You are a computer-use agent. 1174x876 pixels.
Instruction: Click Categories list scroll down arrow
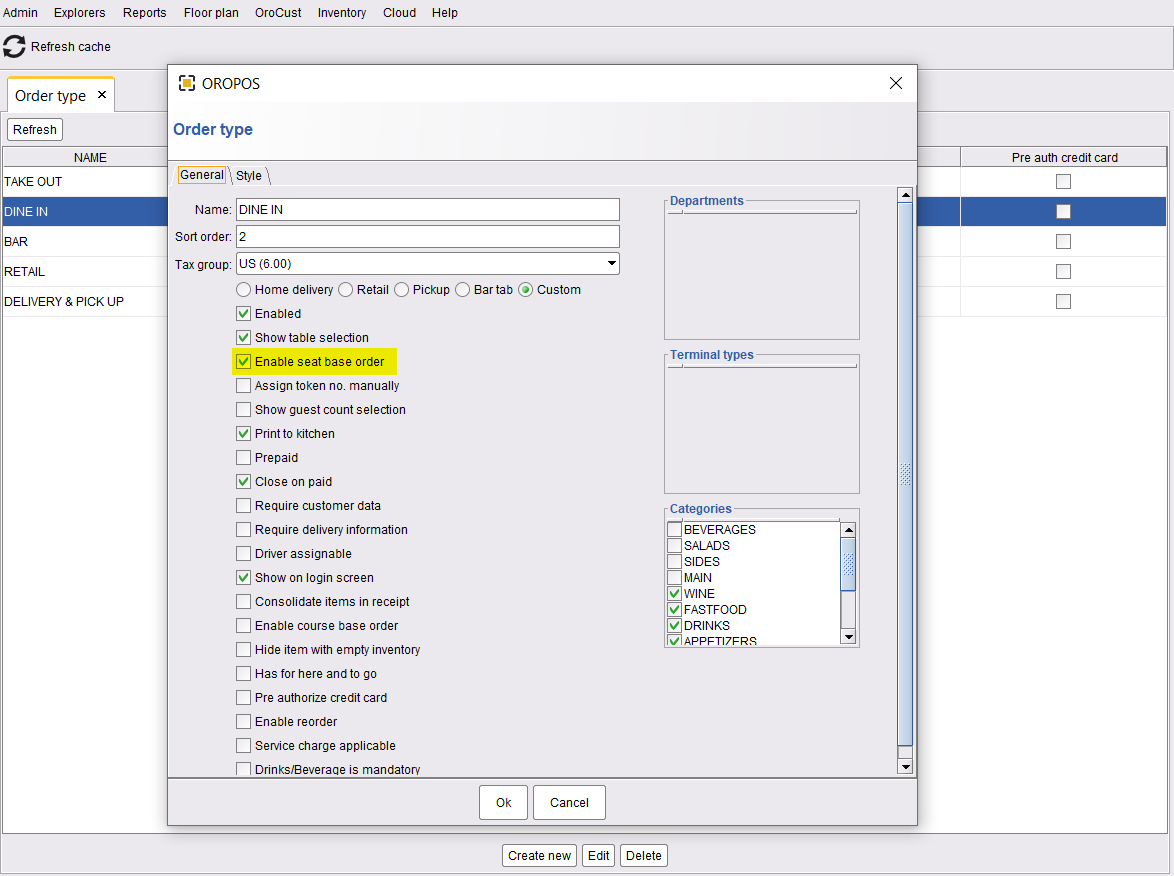tap(848, 637)
